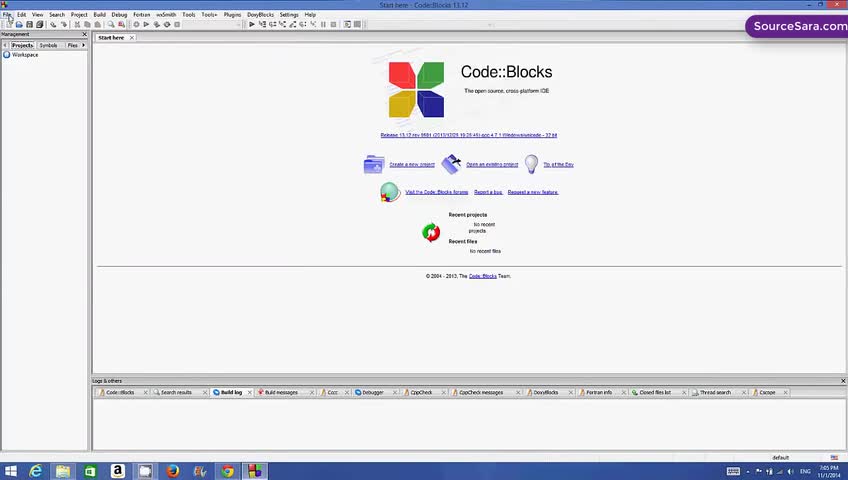Click the Run to cursor debug icon
Image resolution: width=848 pixels, height=480 pixels.
[x=262, y=24]
